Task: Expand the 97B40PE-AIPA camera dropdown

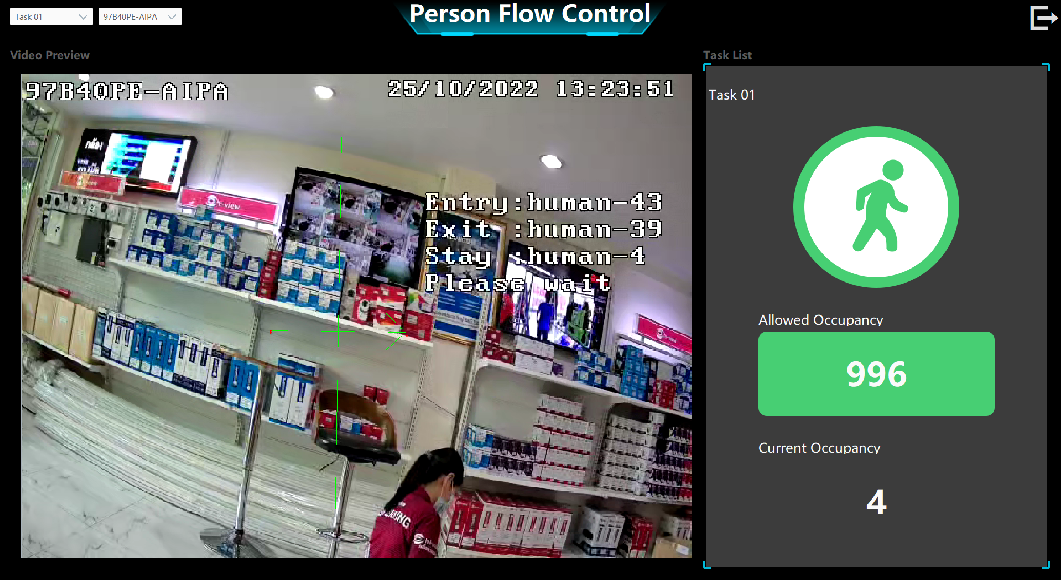Action: (x=141, y=17)
